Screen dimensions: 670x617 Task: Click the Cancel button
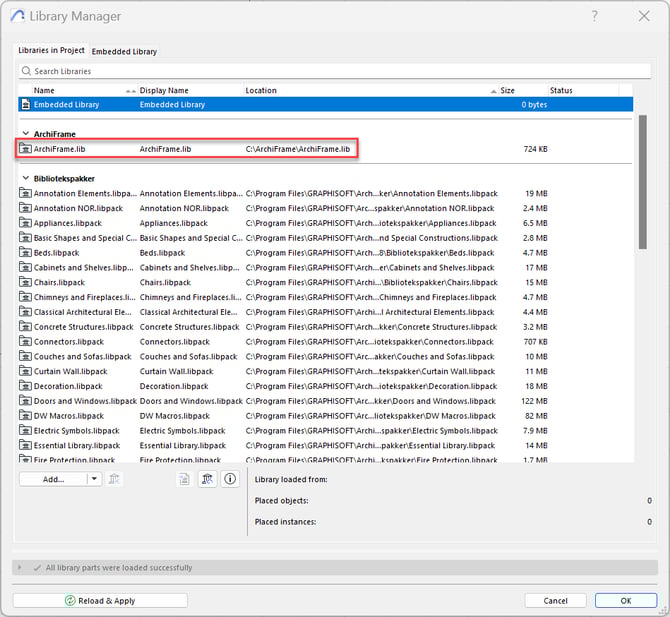[555, 600]
